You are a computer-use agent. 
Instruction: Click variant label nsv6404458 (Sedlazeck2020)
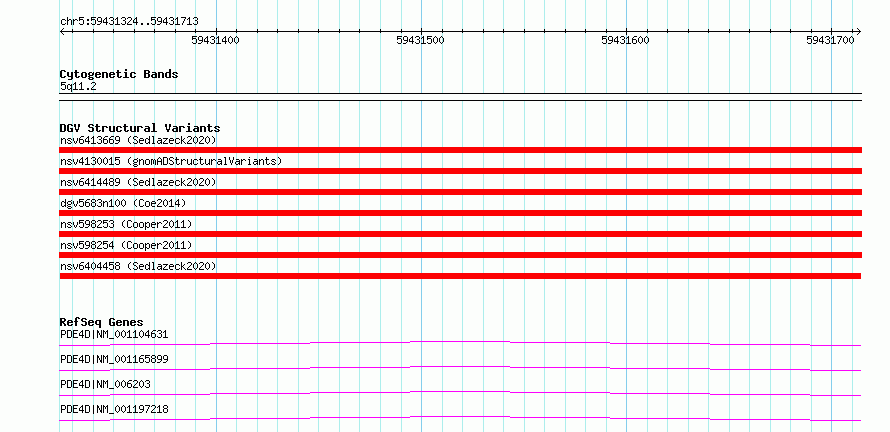coord(138,266)
